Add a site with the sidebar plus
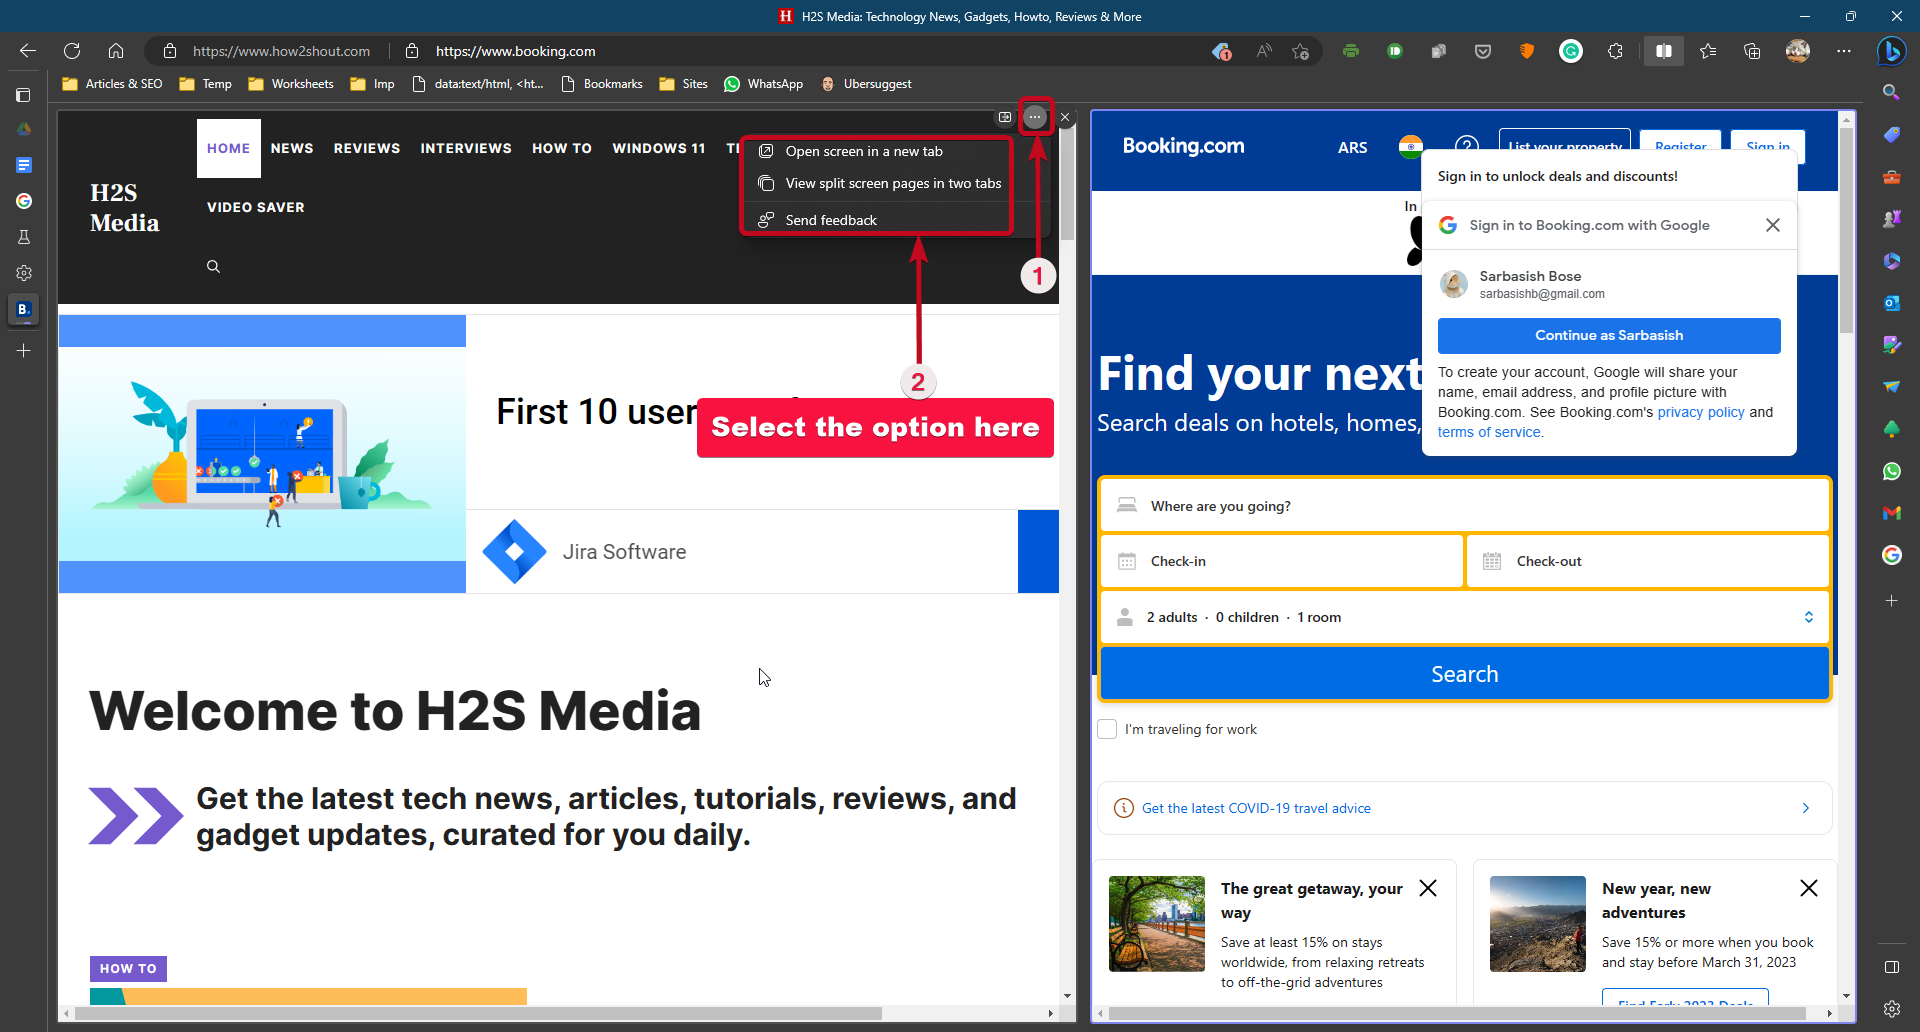The height and width of the screenshot is (1032, 1920). click(x=1891, y=601)
